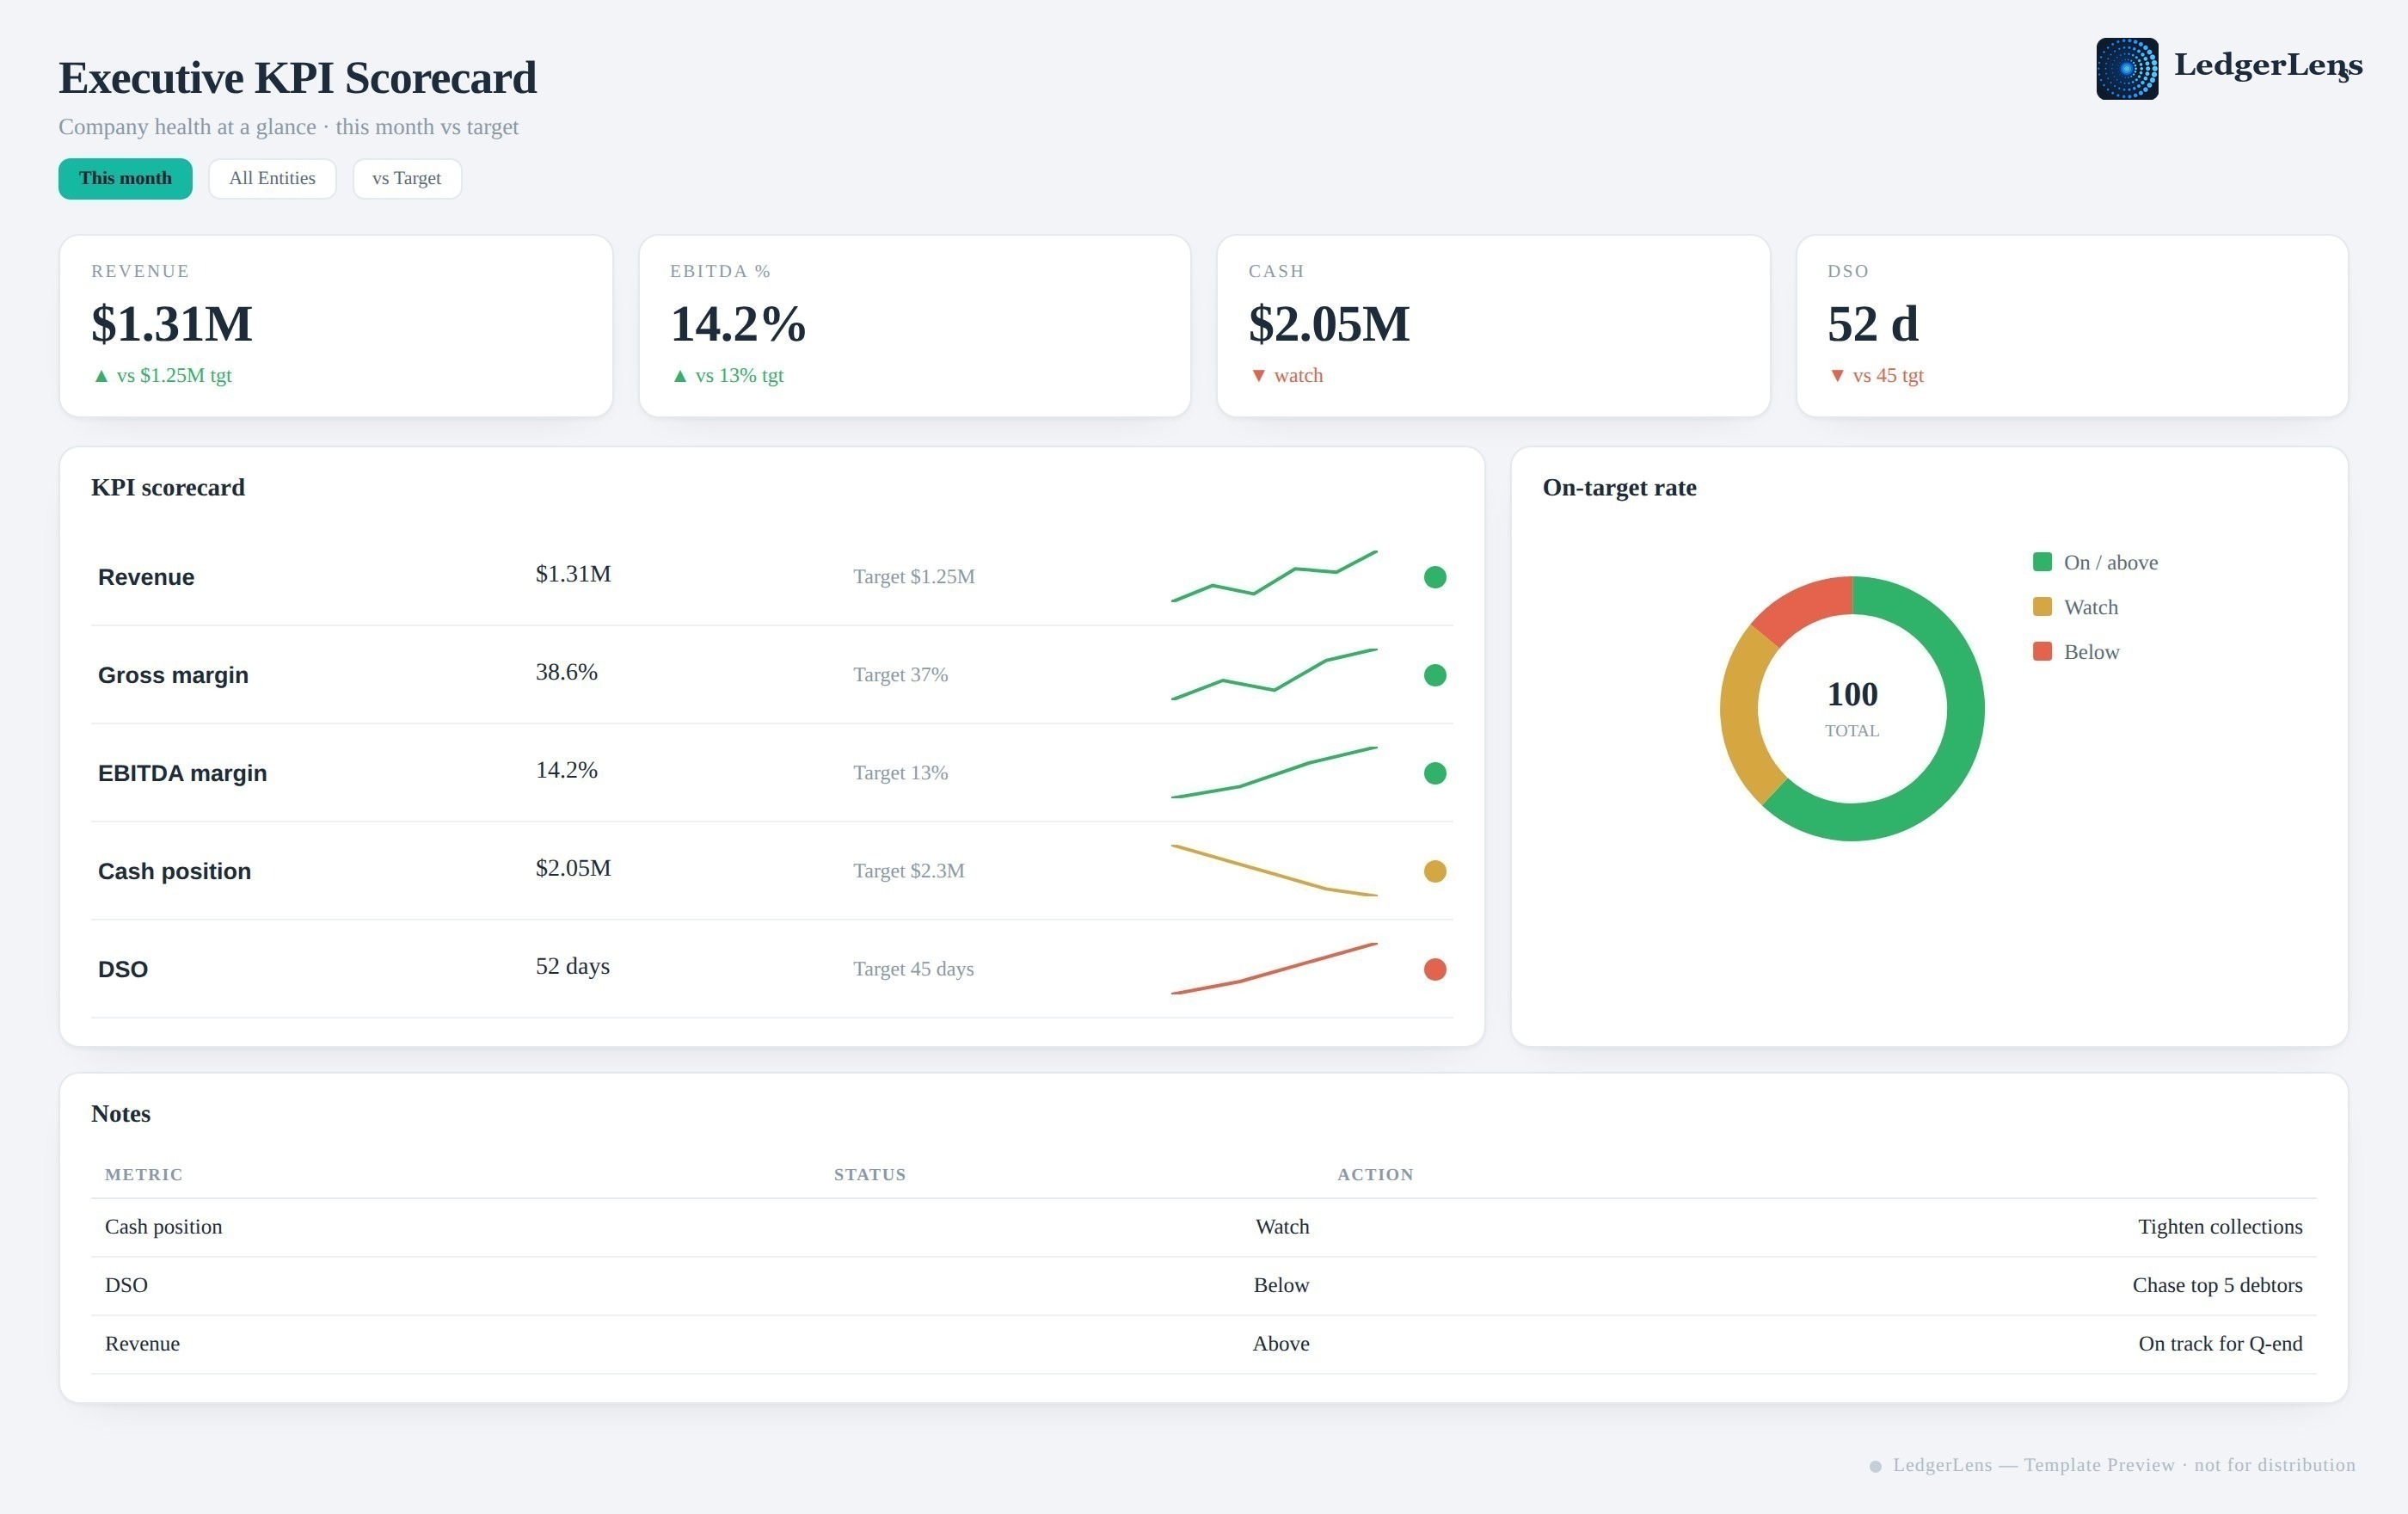The width and height of the screenshot is (2408, 1514).
Task: Click the On track for Q-end action
Action: pyautogui.click(x=2220, y=1344)
